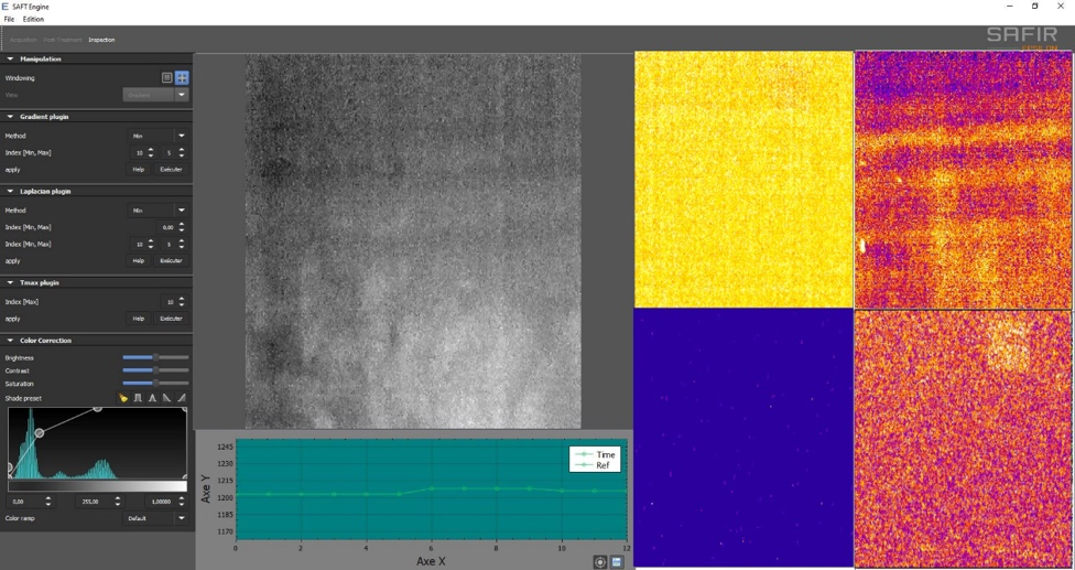Apply the ascending ramp shade preset
This screenshot has width=1075, height=570.
(181, 398)
